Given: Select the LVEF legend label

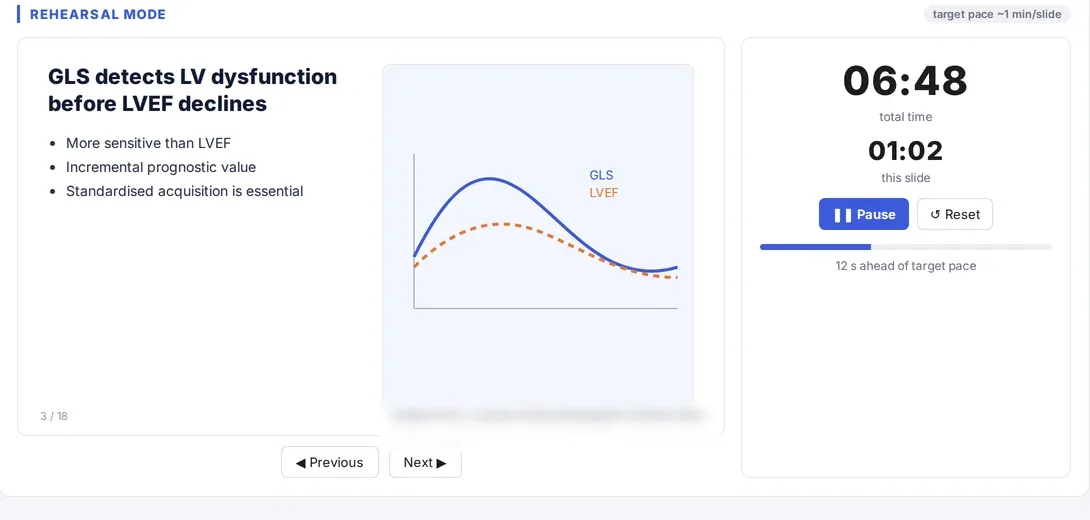Looking at the screenshot, I should click(x=603, y=193).
